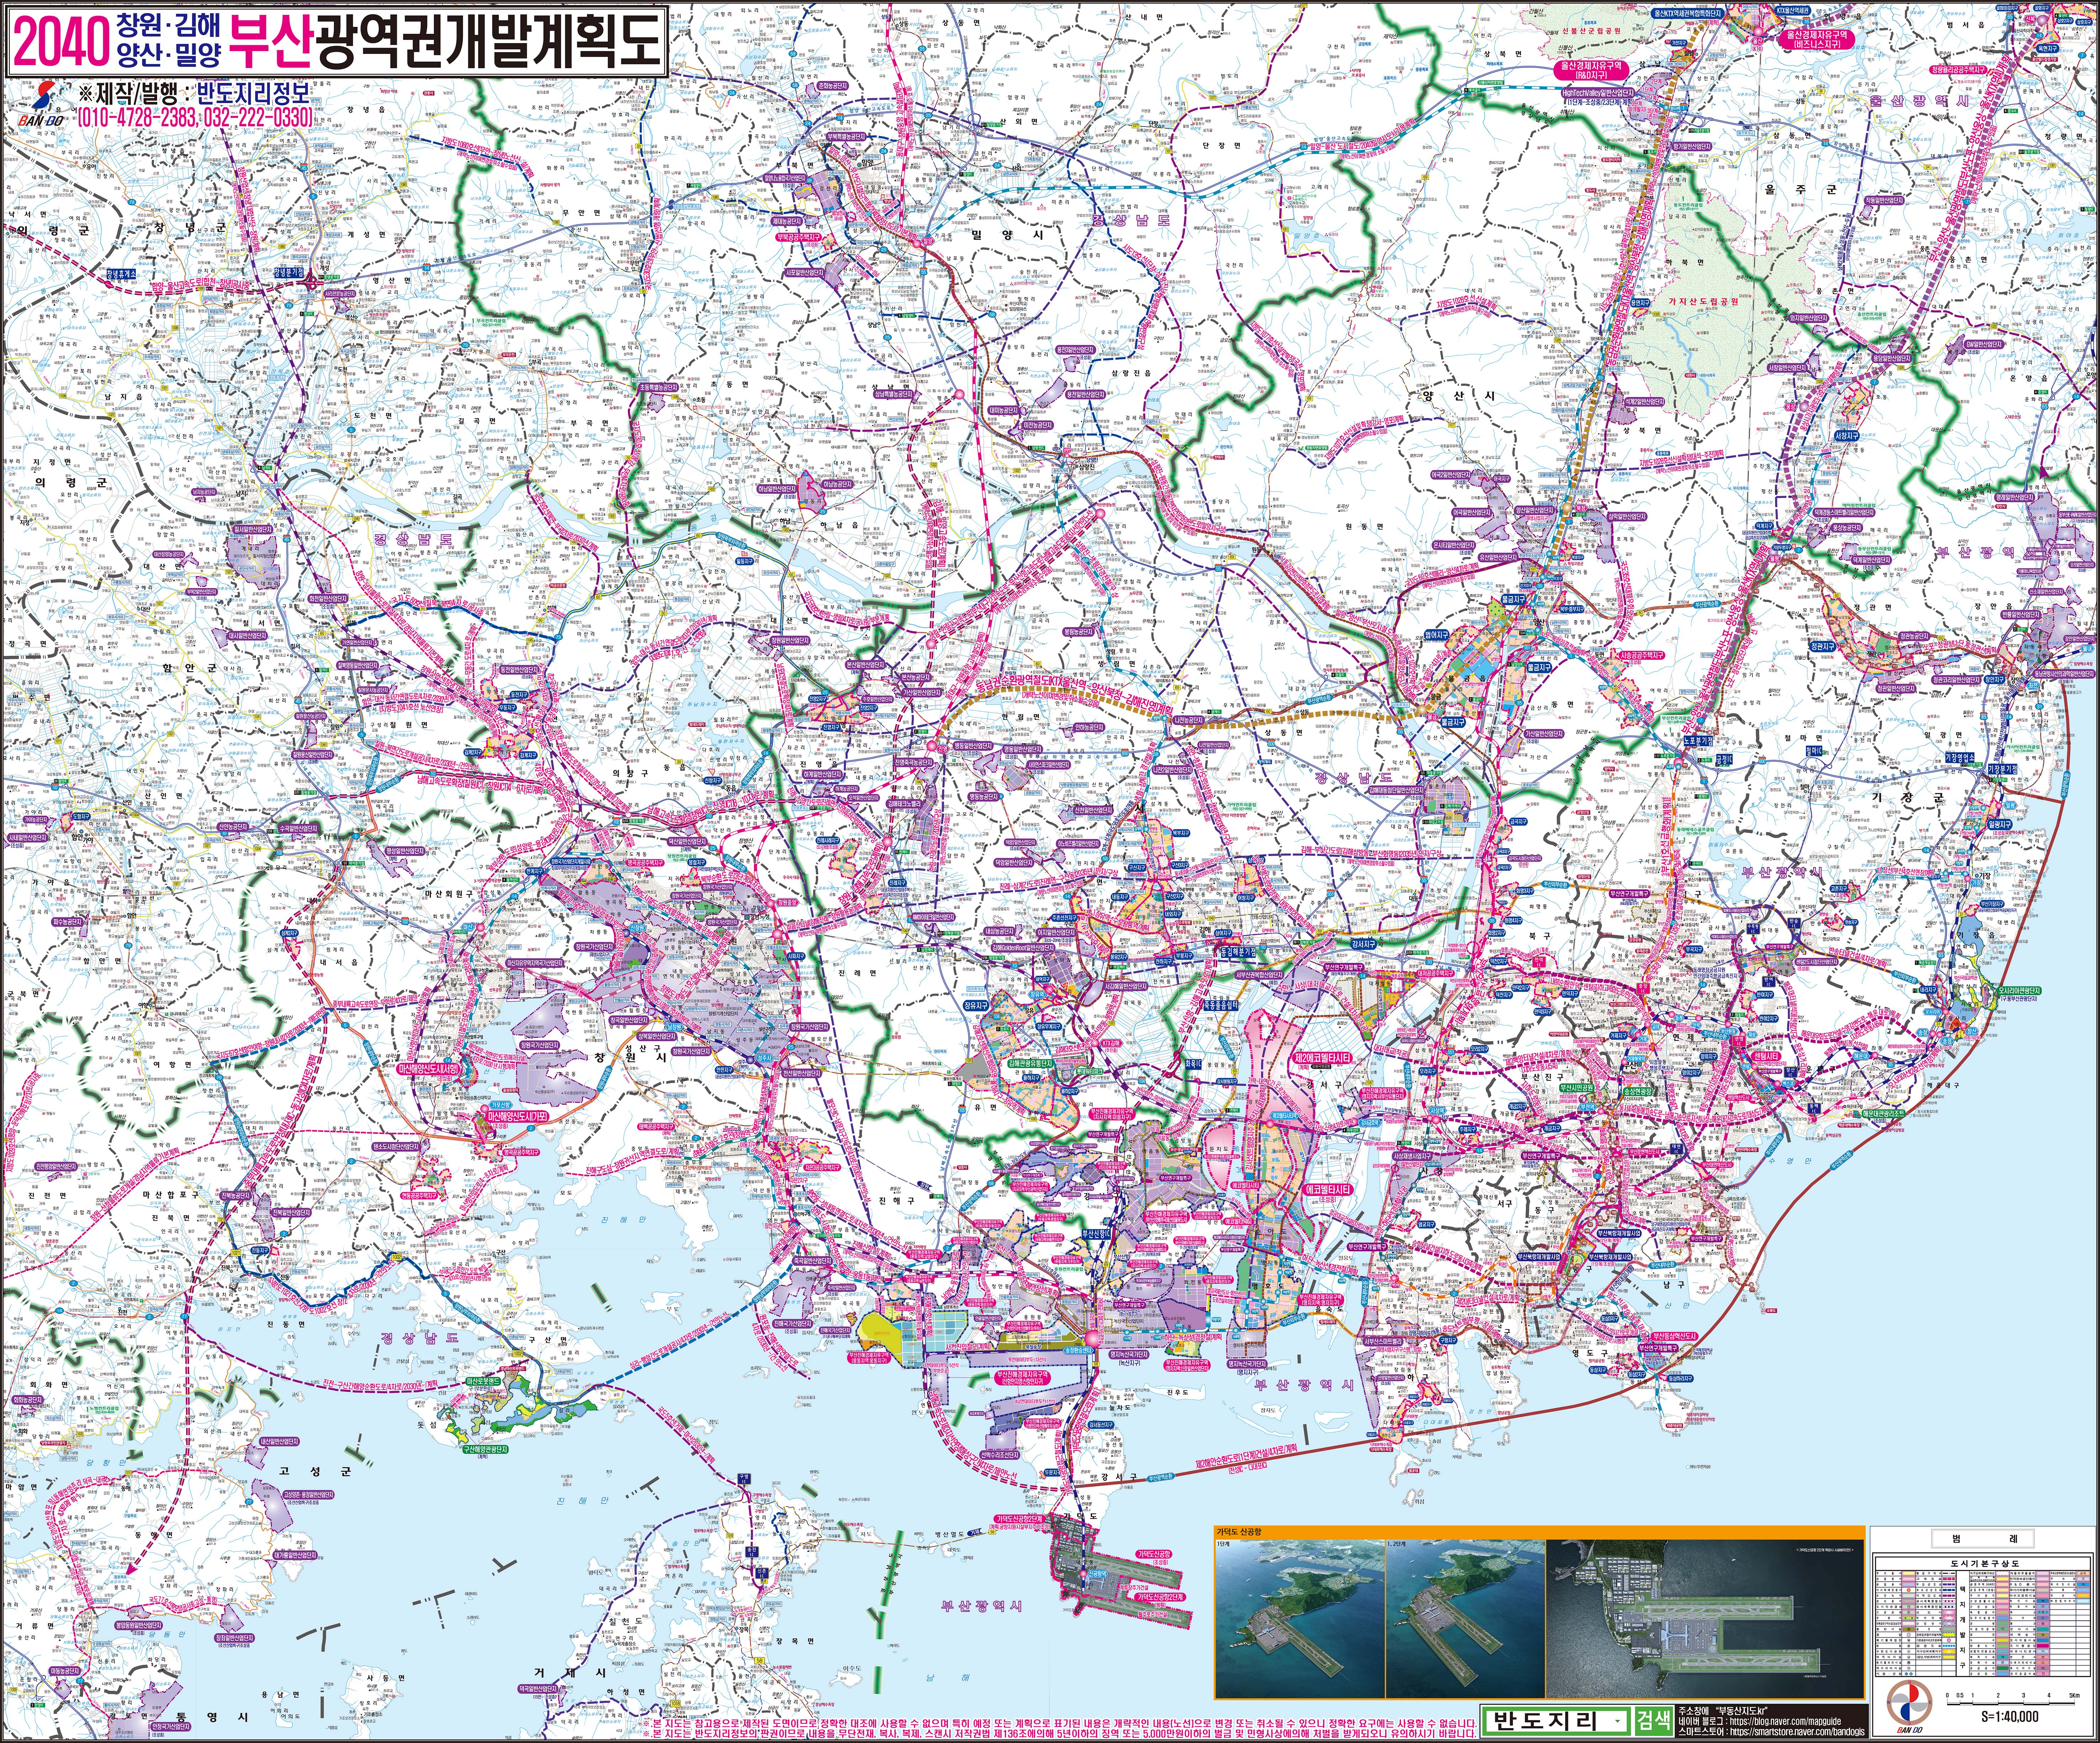The image size is (2100, 1743).
Task: Open the 반도지리 search box dropdown arrow
Action: click(1617, 1721)
